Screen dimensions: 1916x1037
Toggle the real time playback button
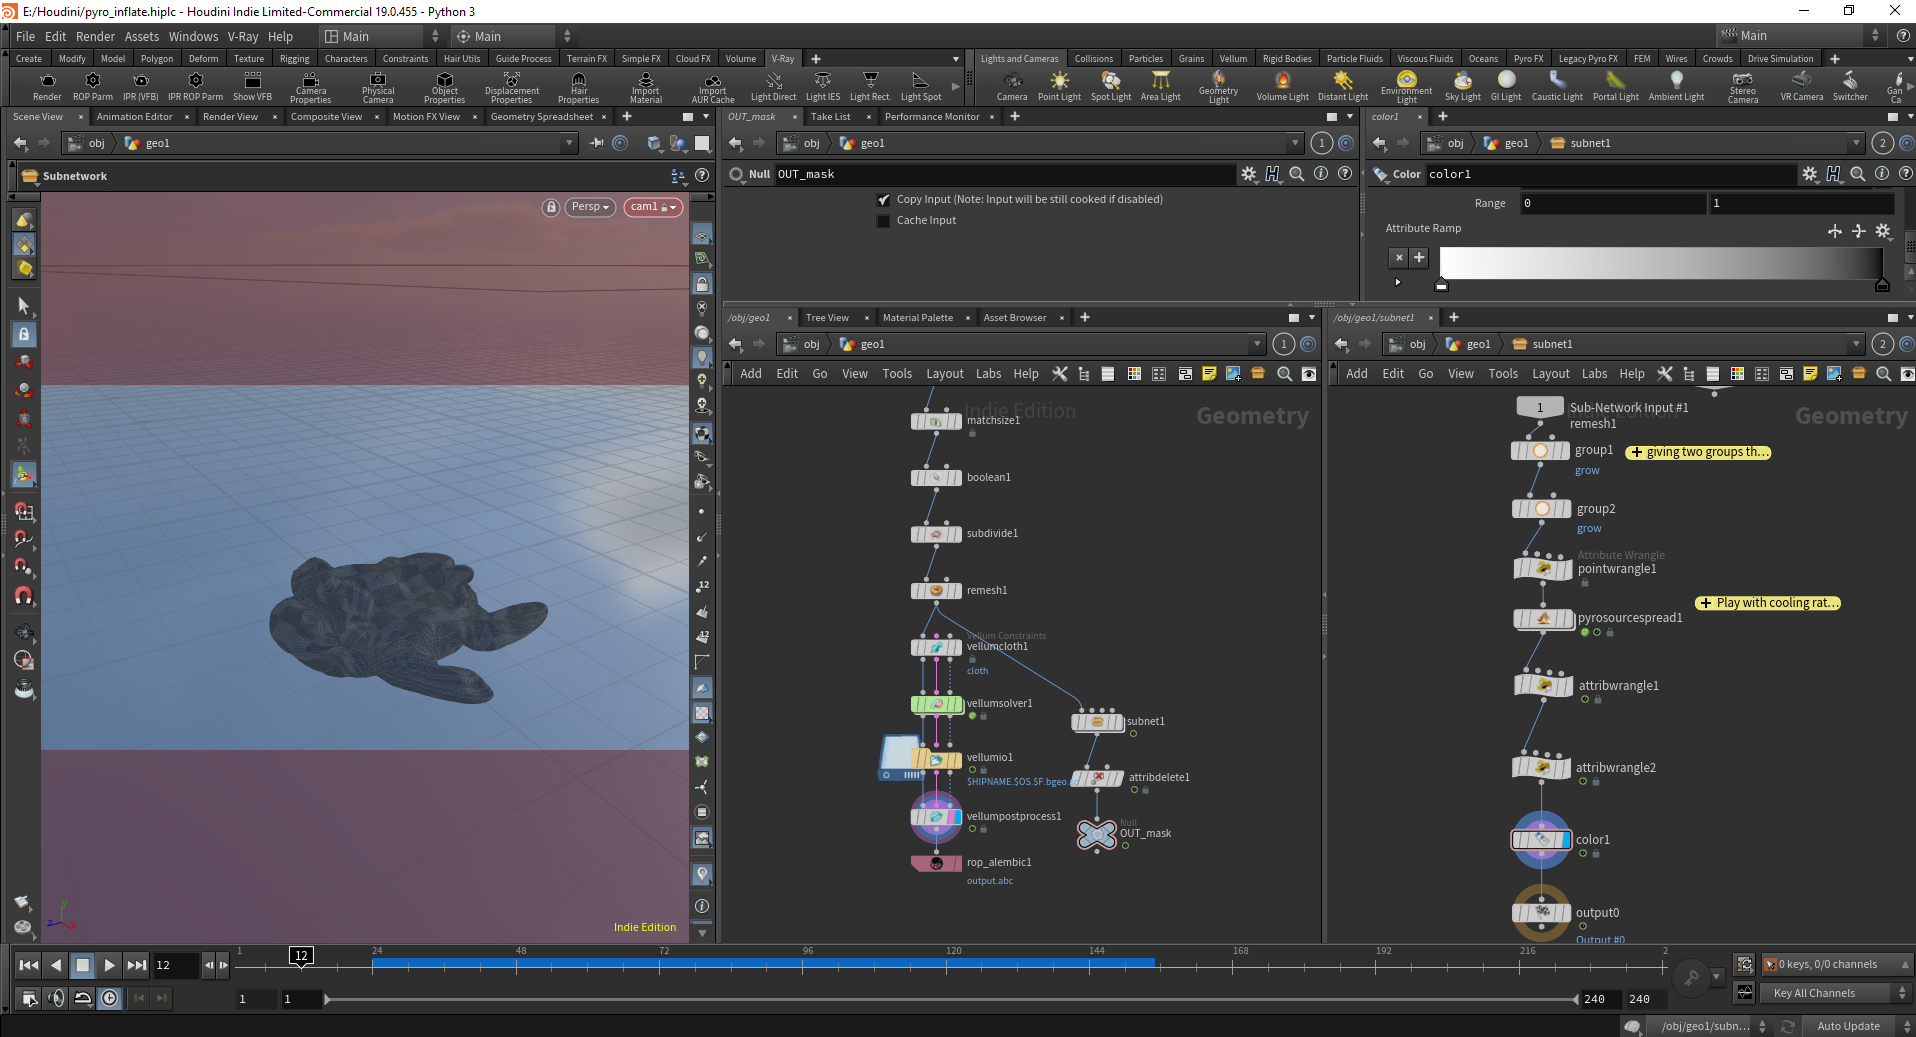[x=109, y=998]
